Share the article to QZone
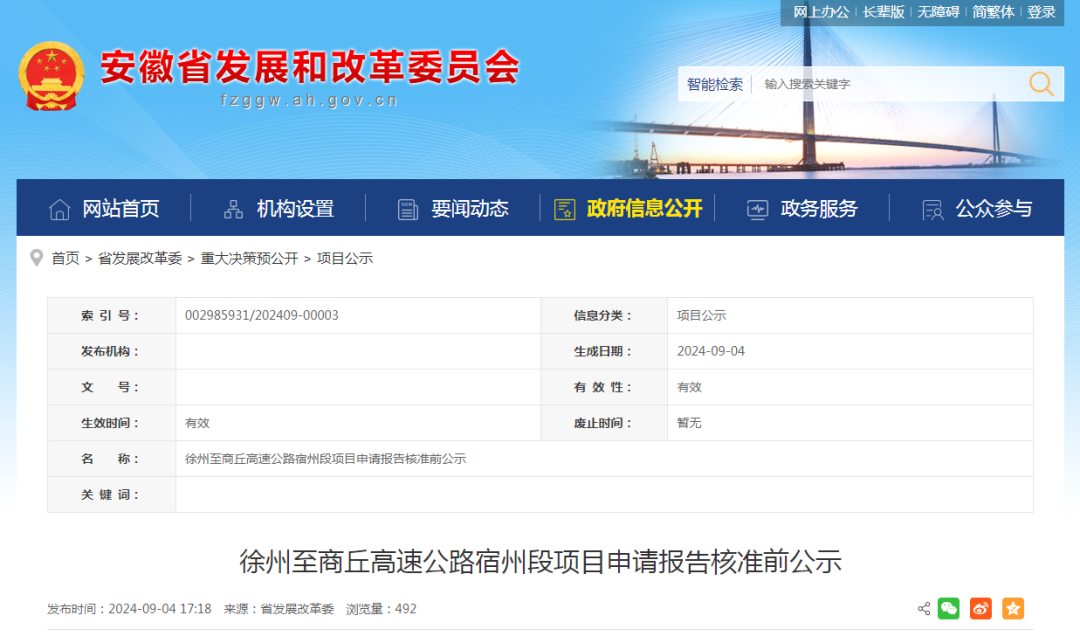1080x643 pixels. [x=1013, y=608]
